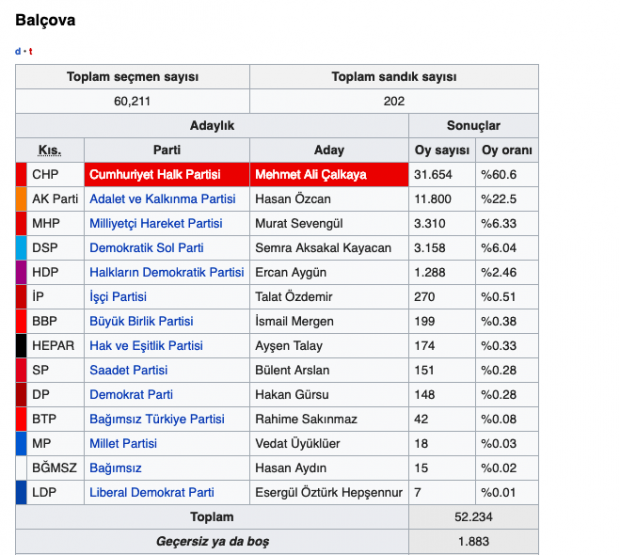Open the Büyük Birlik Partisi link

coord(141,321)
